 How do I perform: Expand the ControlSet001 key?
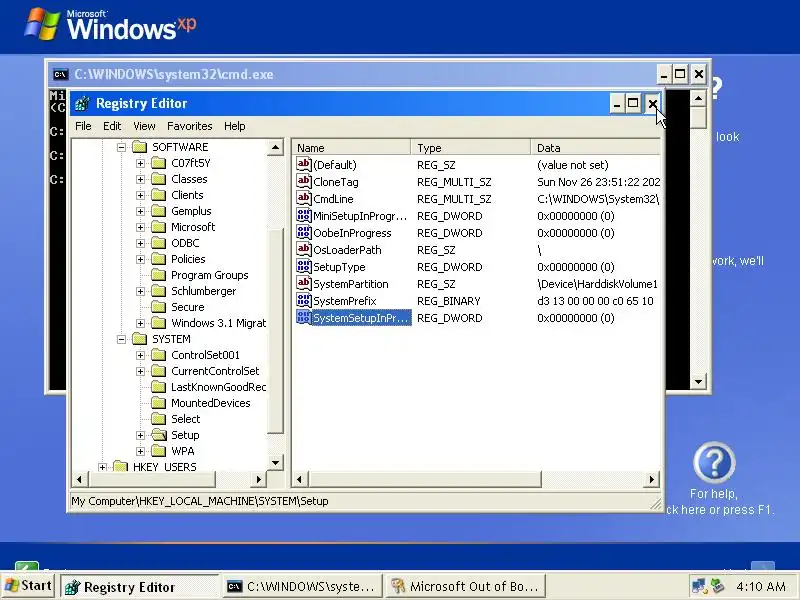coord(140,355)
